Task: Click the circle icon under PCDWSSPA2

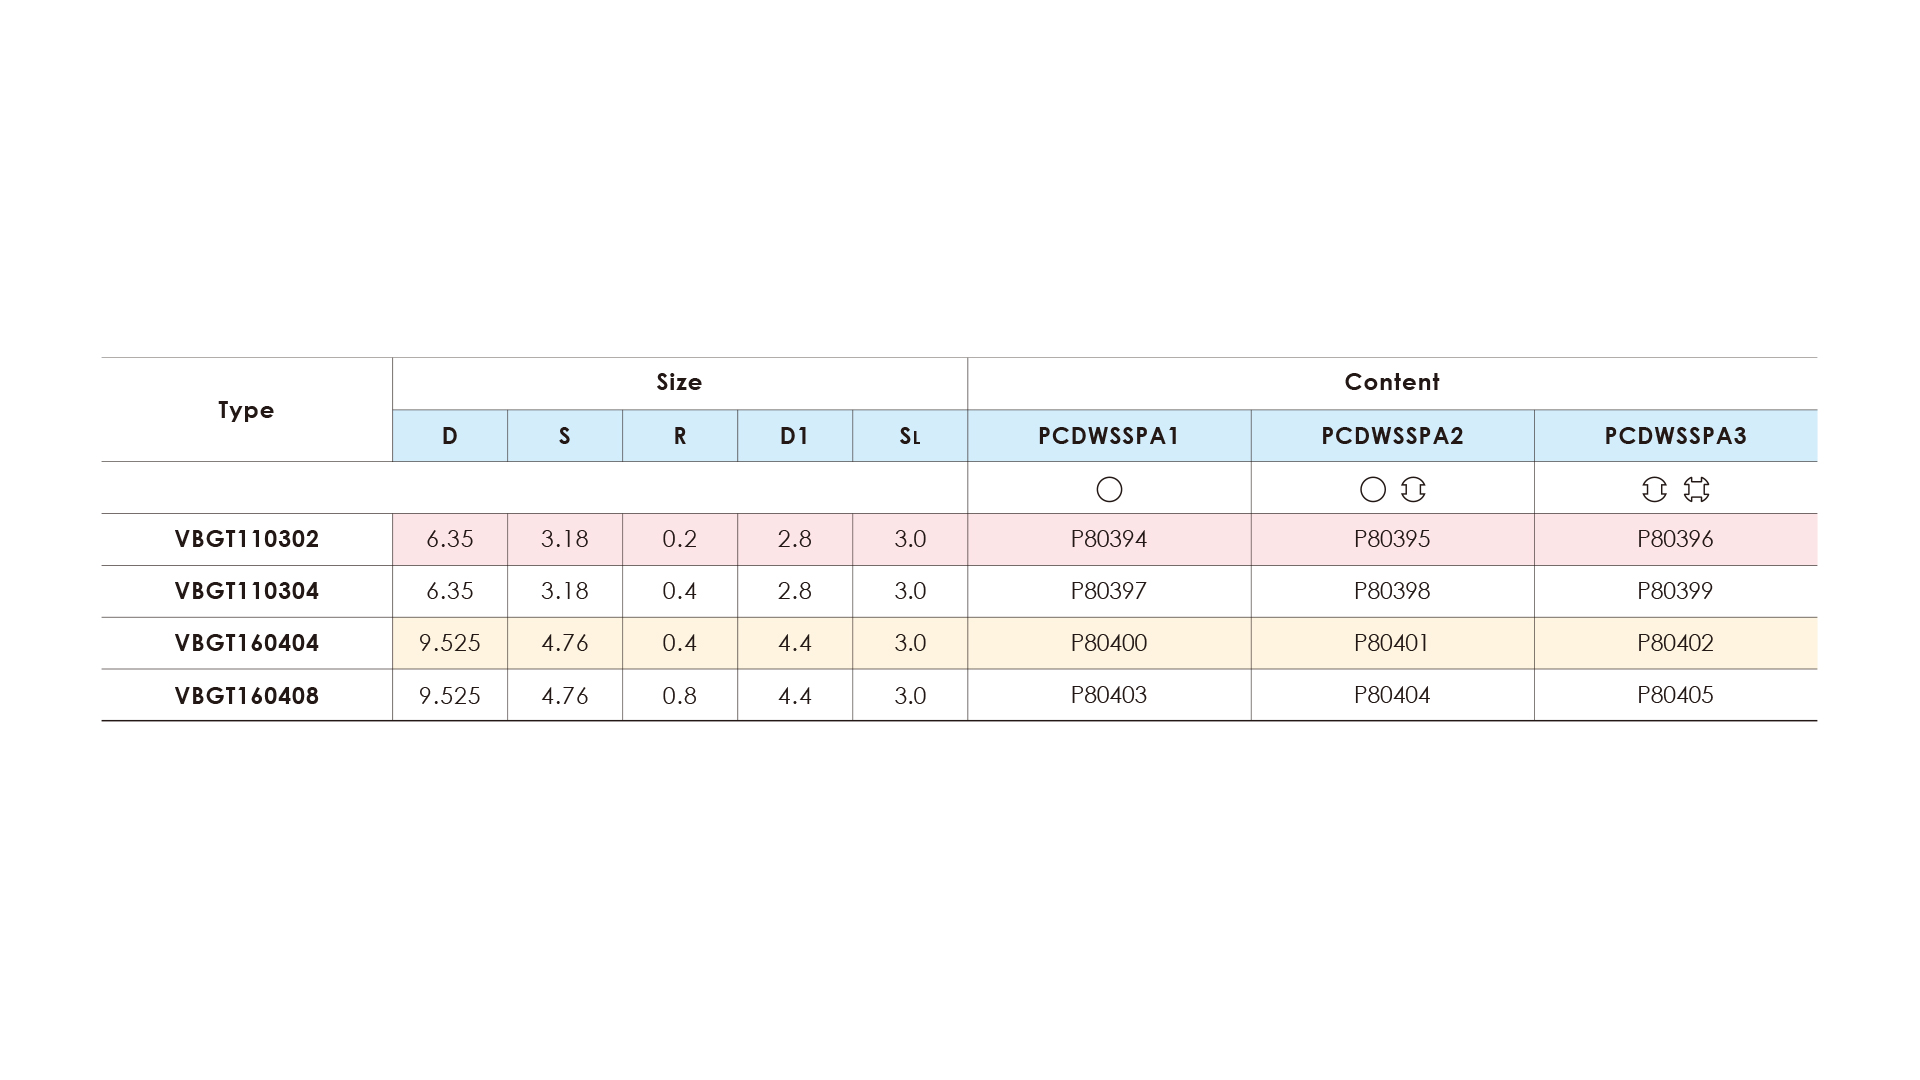Action: [1373, 489]
